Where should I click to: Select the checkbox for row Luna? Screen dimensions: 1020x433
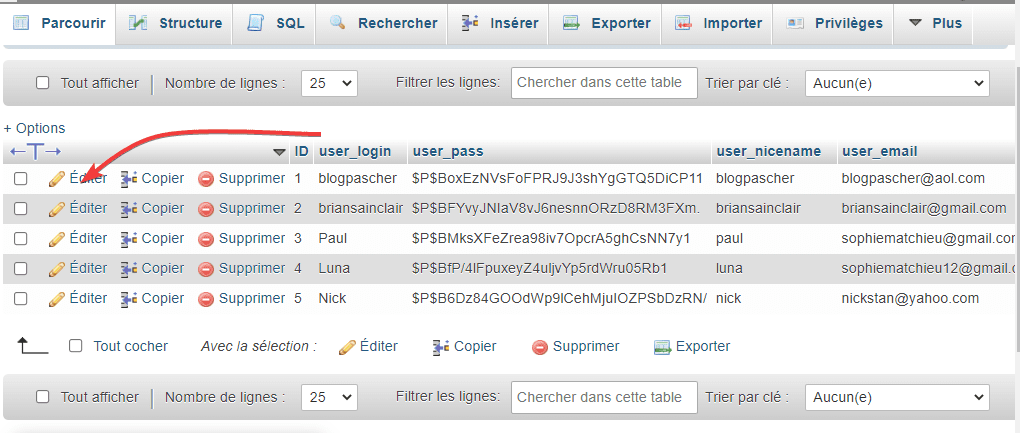click(x=21, y=268)
